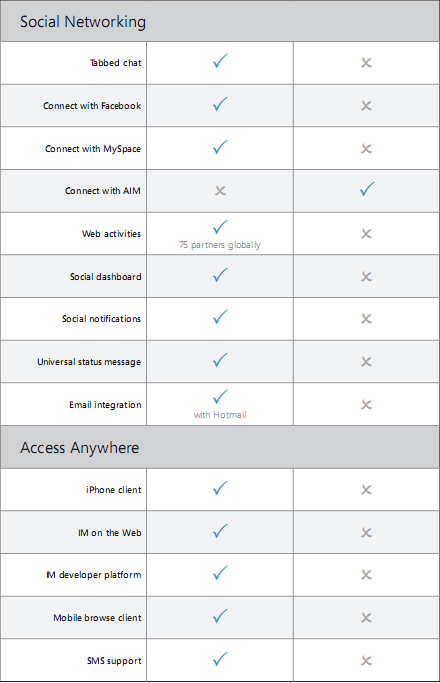This screenshot has height=683, width=440.
Task: Click the checkmark for Social dashboard
Action: (220, 275)
